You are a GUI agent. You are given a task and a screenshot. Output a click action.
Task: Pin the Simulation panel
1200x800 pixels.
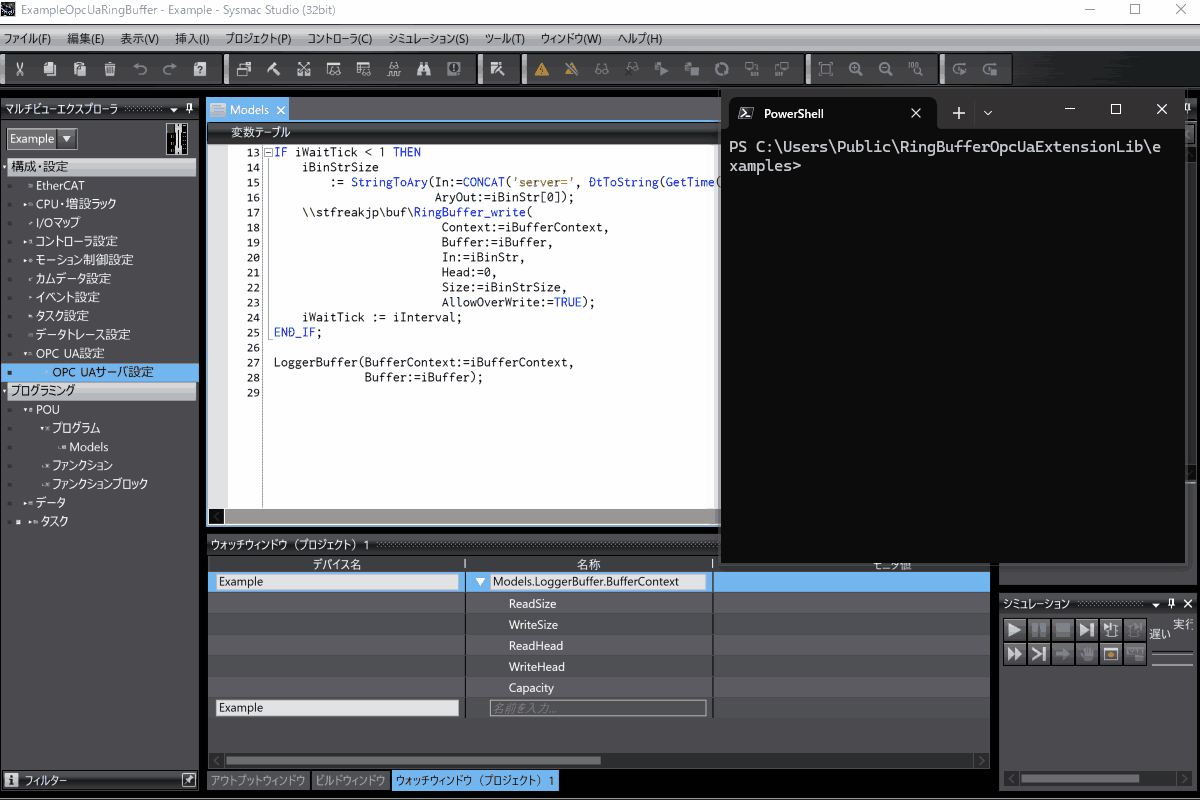tap(1171, 604)
